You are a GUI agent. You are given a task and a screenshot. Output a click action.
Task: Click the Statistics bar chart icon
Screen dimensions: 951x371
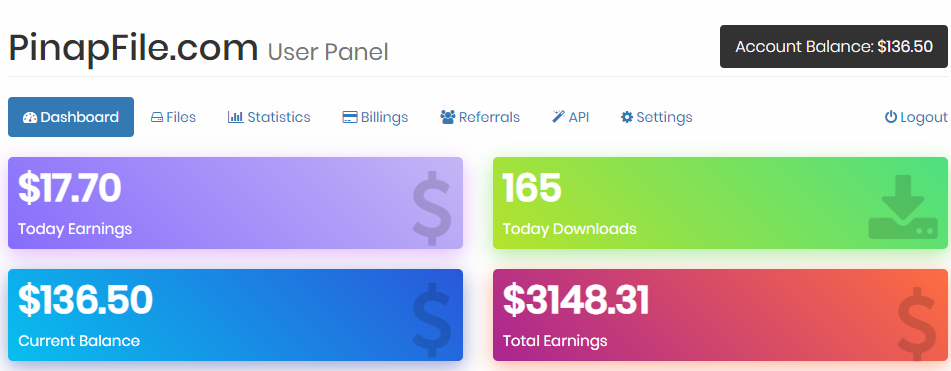point(235,117)
